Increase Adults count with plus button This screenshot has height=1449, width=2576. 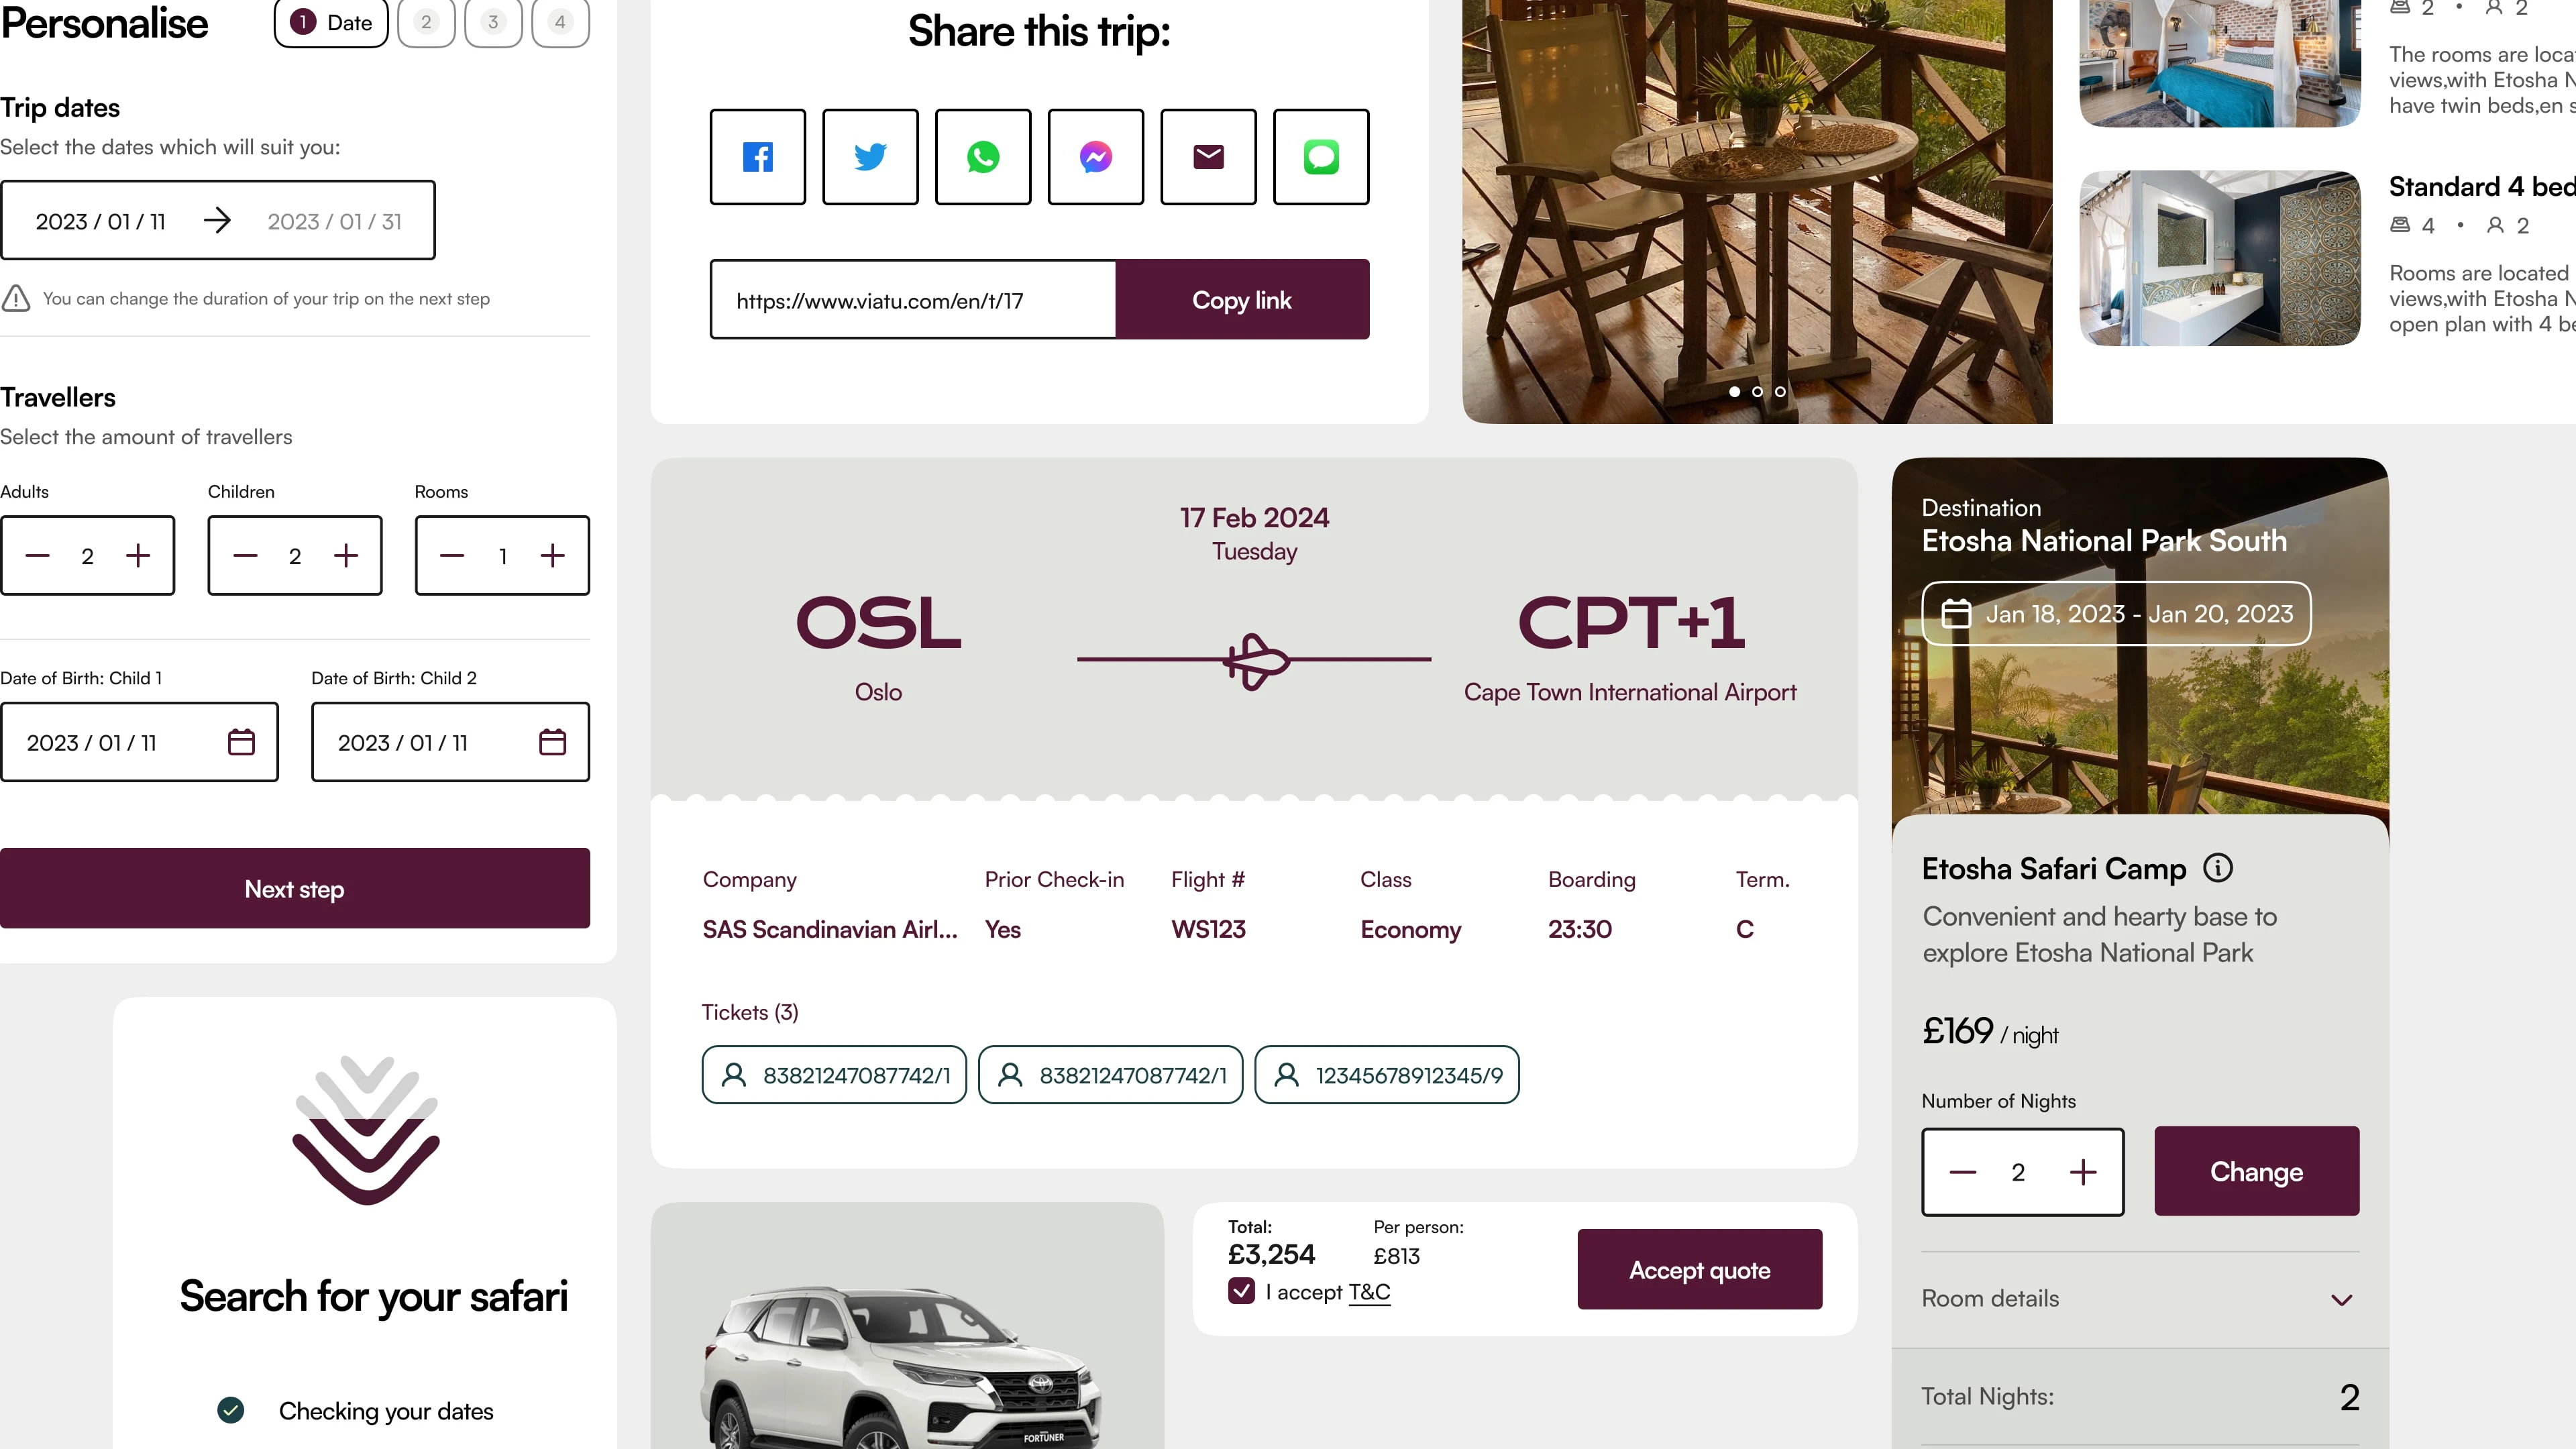pyautogui.click(x=138, y=556)
